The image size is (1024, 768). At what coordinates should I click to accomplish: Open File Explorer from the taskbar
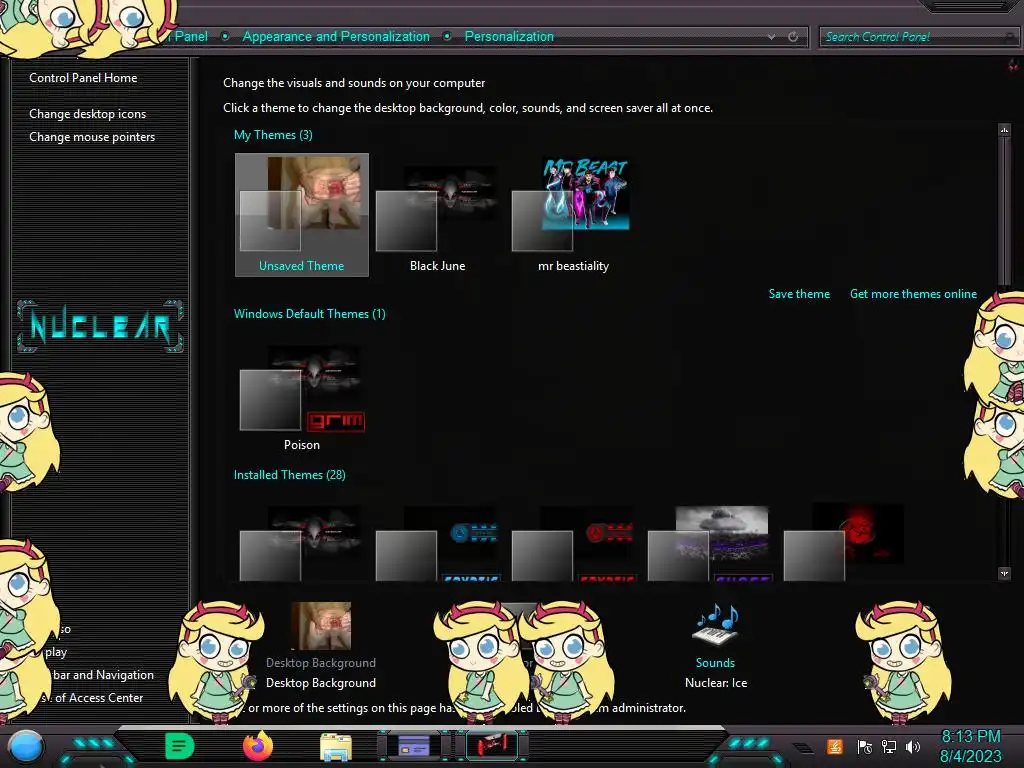click(x=336, y=746)
